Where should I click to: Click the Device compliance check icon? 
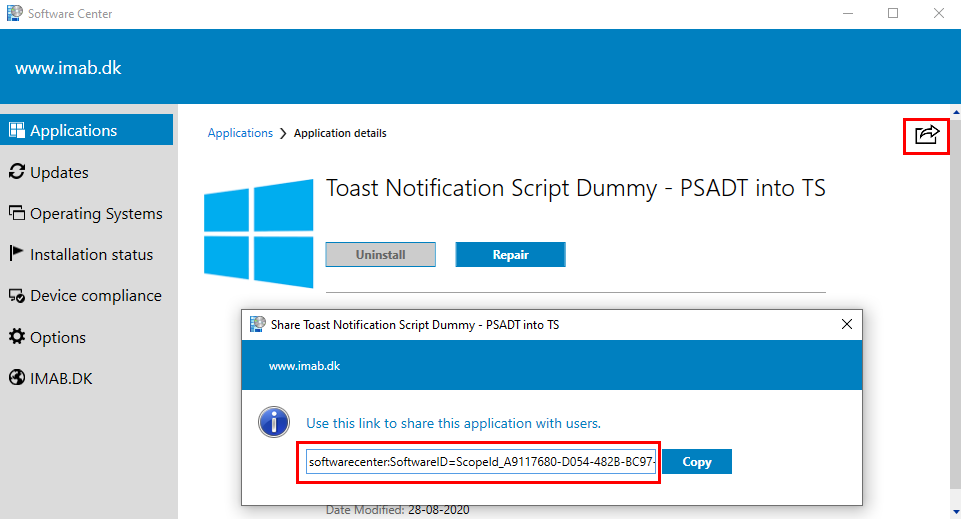point(17,295)
